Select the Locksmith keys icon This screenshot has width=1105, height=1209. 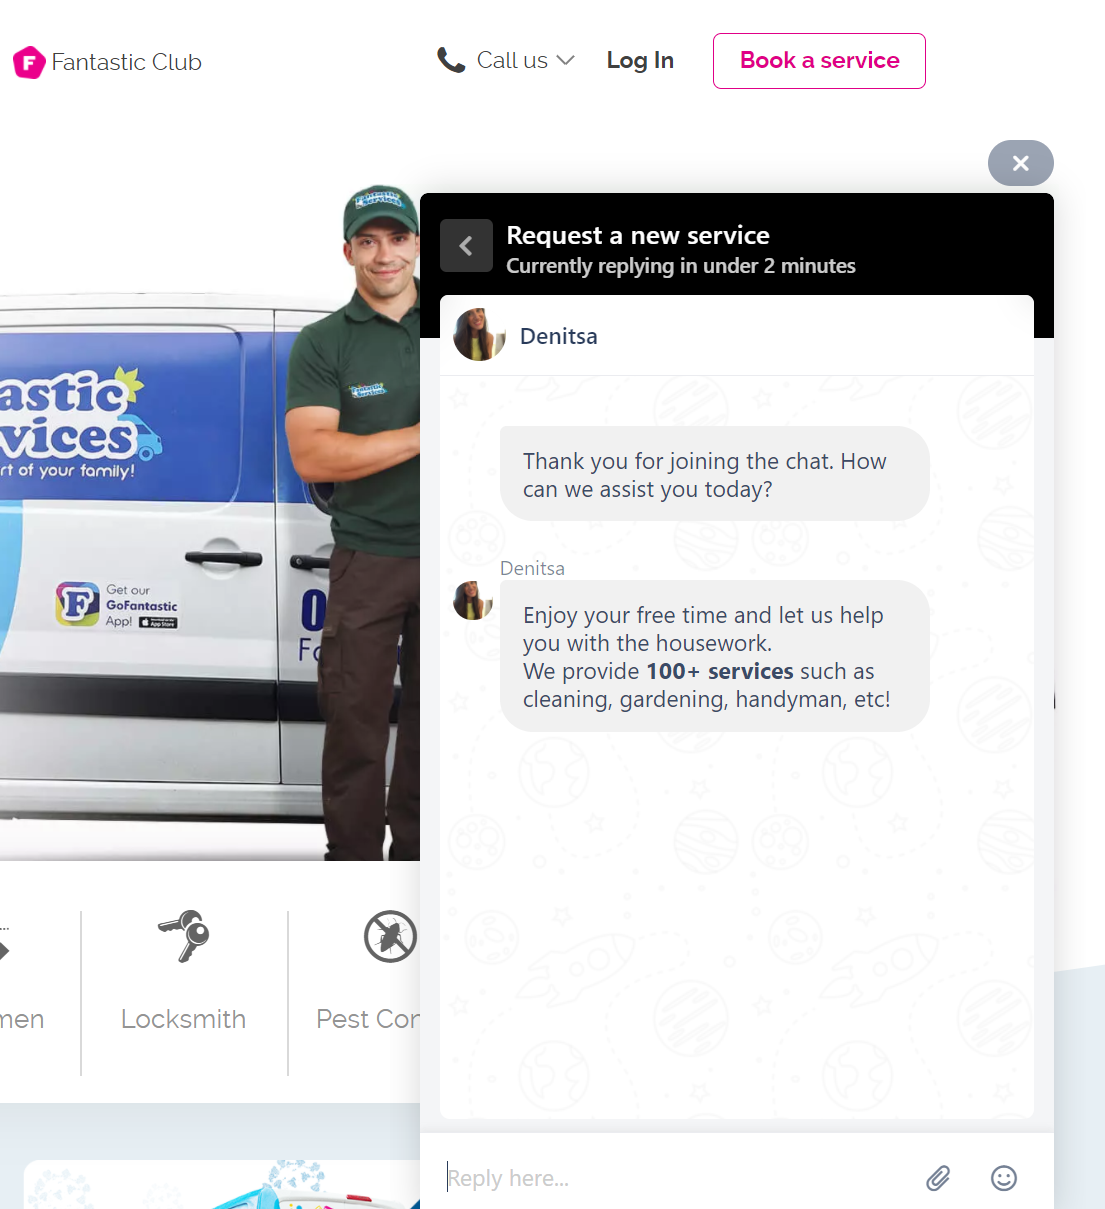pyautogui.click(x=183, y=936)
